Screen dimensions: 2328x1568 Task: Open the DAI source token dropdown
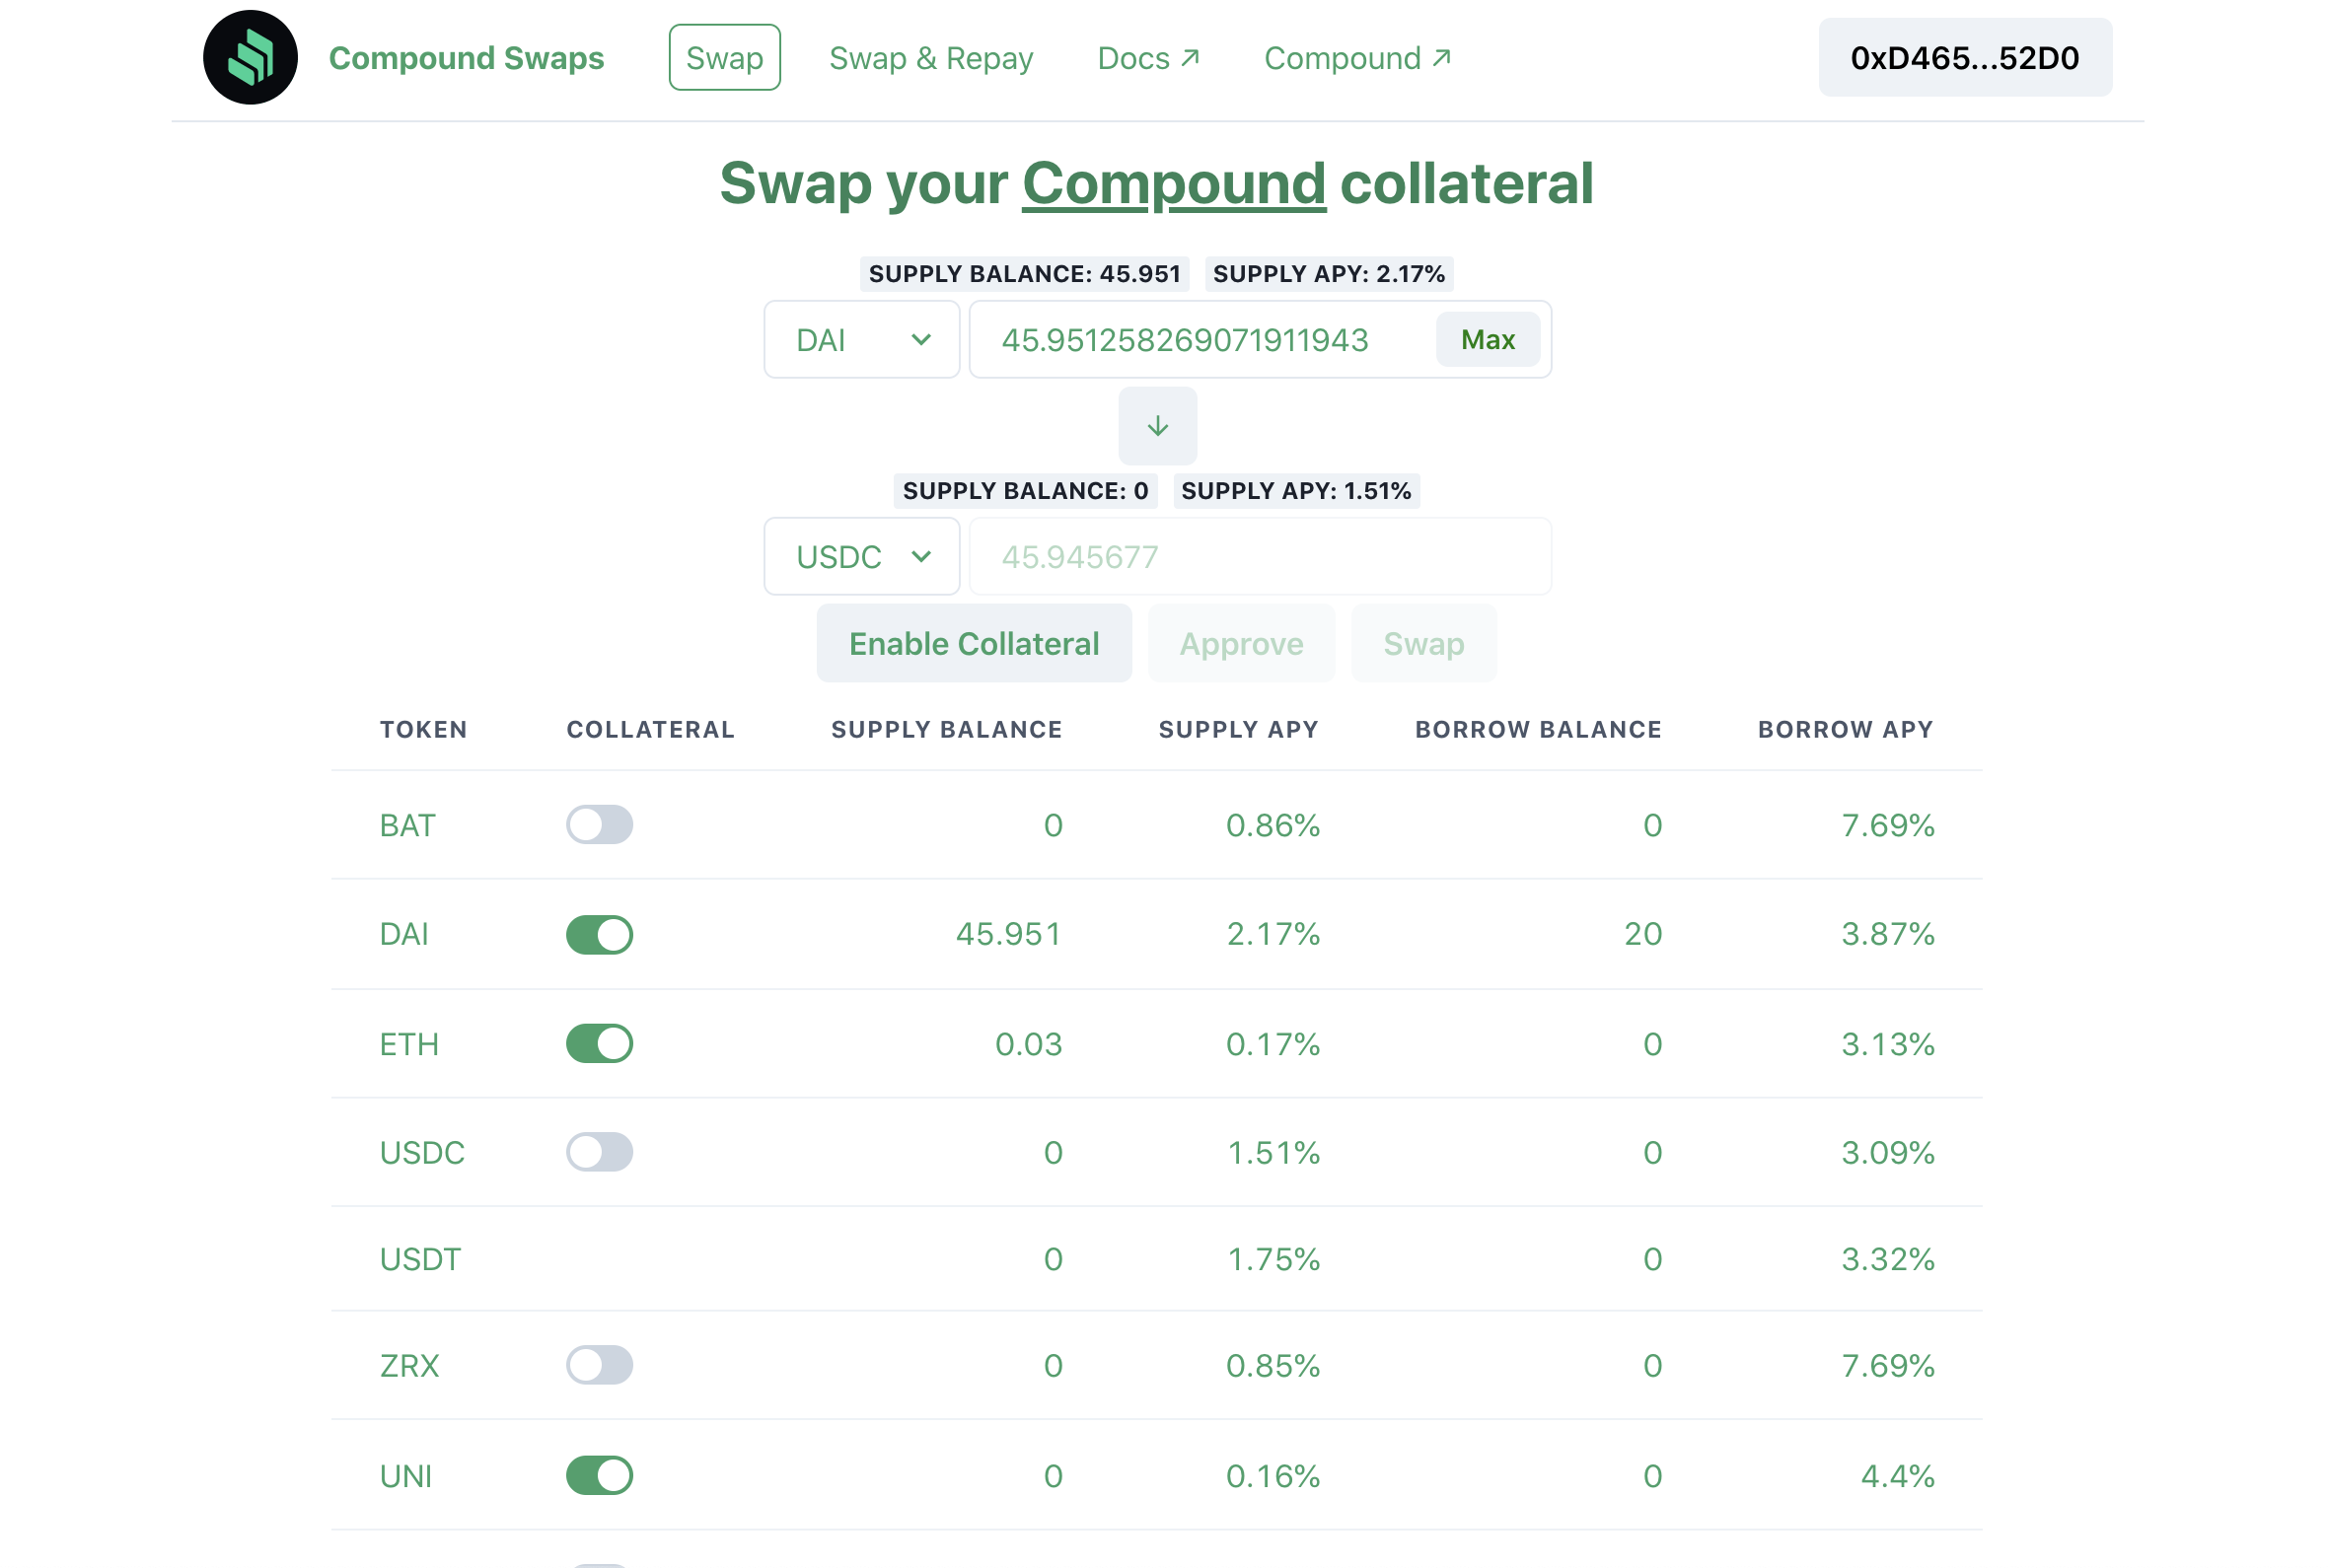861,340
